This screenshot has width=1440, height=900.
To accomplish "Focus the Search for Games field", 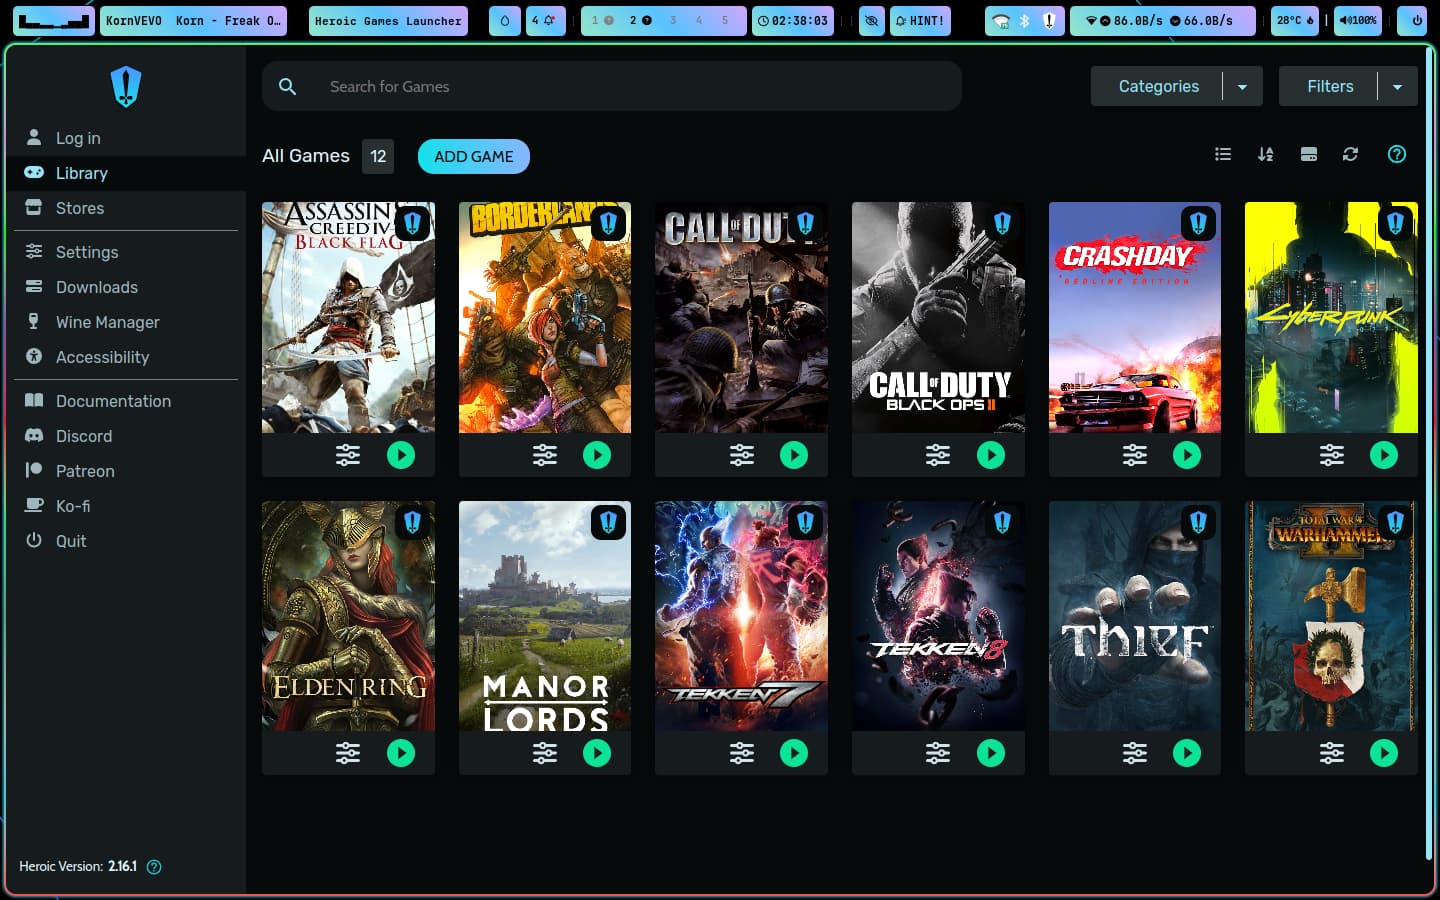I will (612, 87).
